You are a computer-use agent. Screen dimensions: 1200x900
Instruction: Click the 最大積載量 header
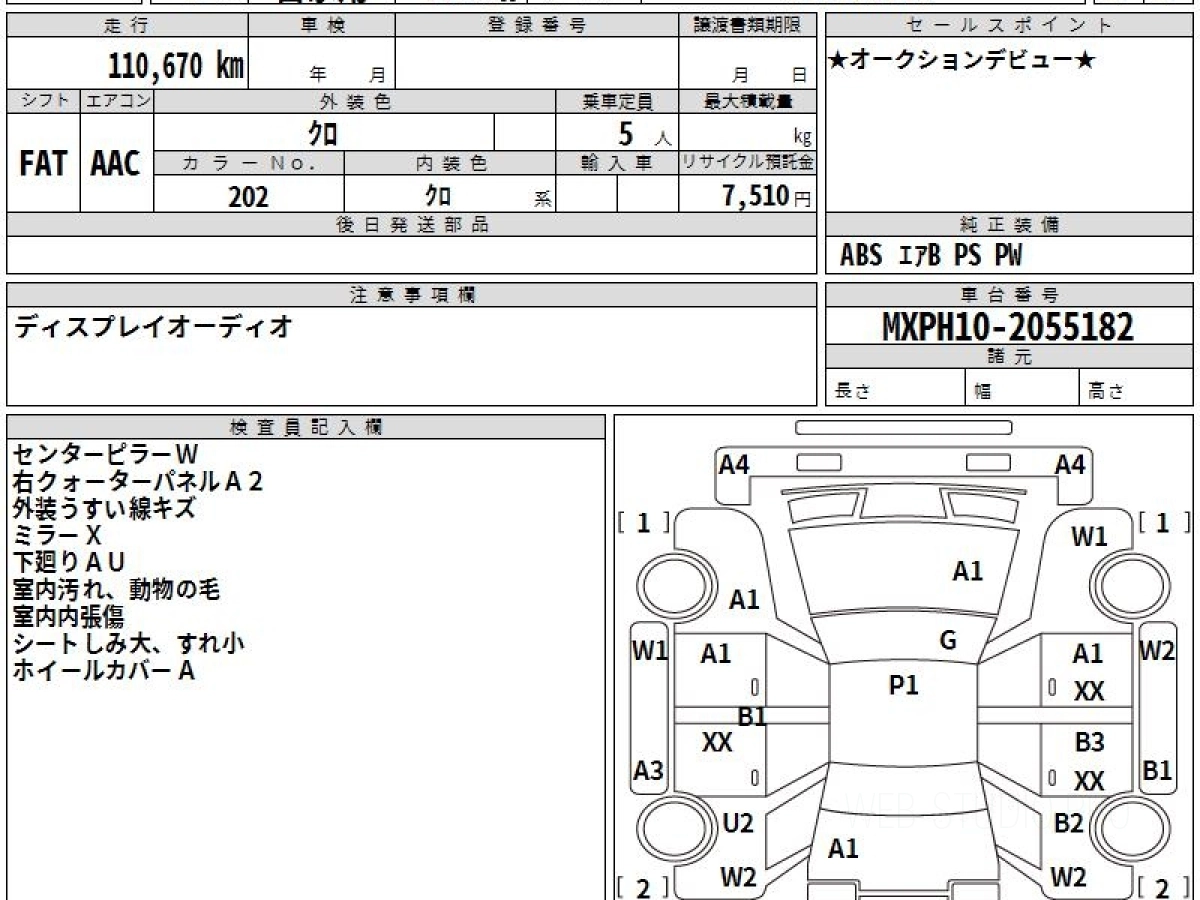[748, 101]
